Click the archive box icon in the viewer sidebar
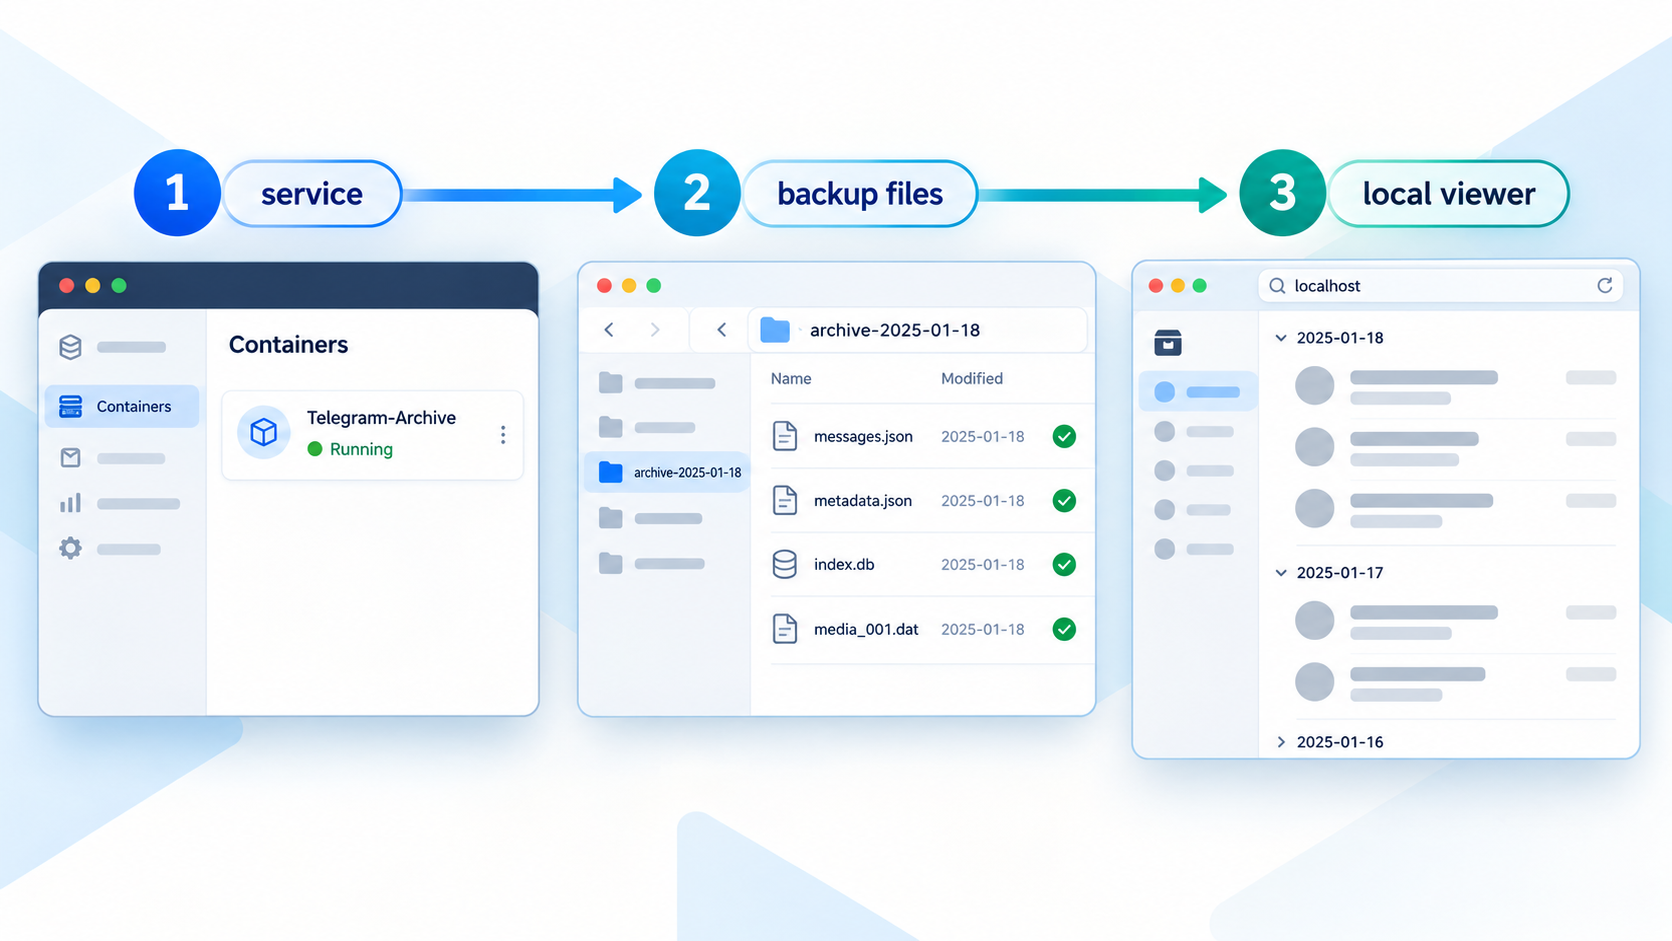1672x941 pixels. click(x=1167, y=343)
